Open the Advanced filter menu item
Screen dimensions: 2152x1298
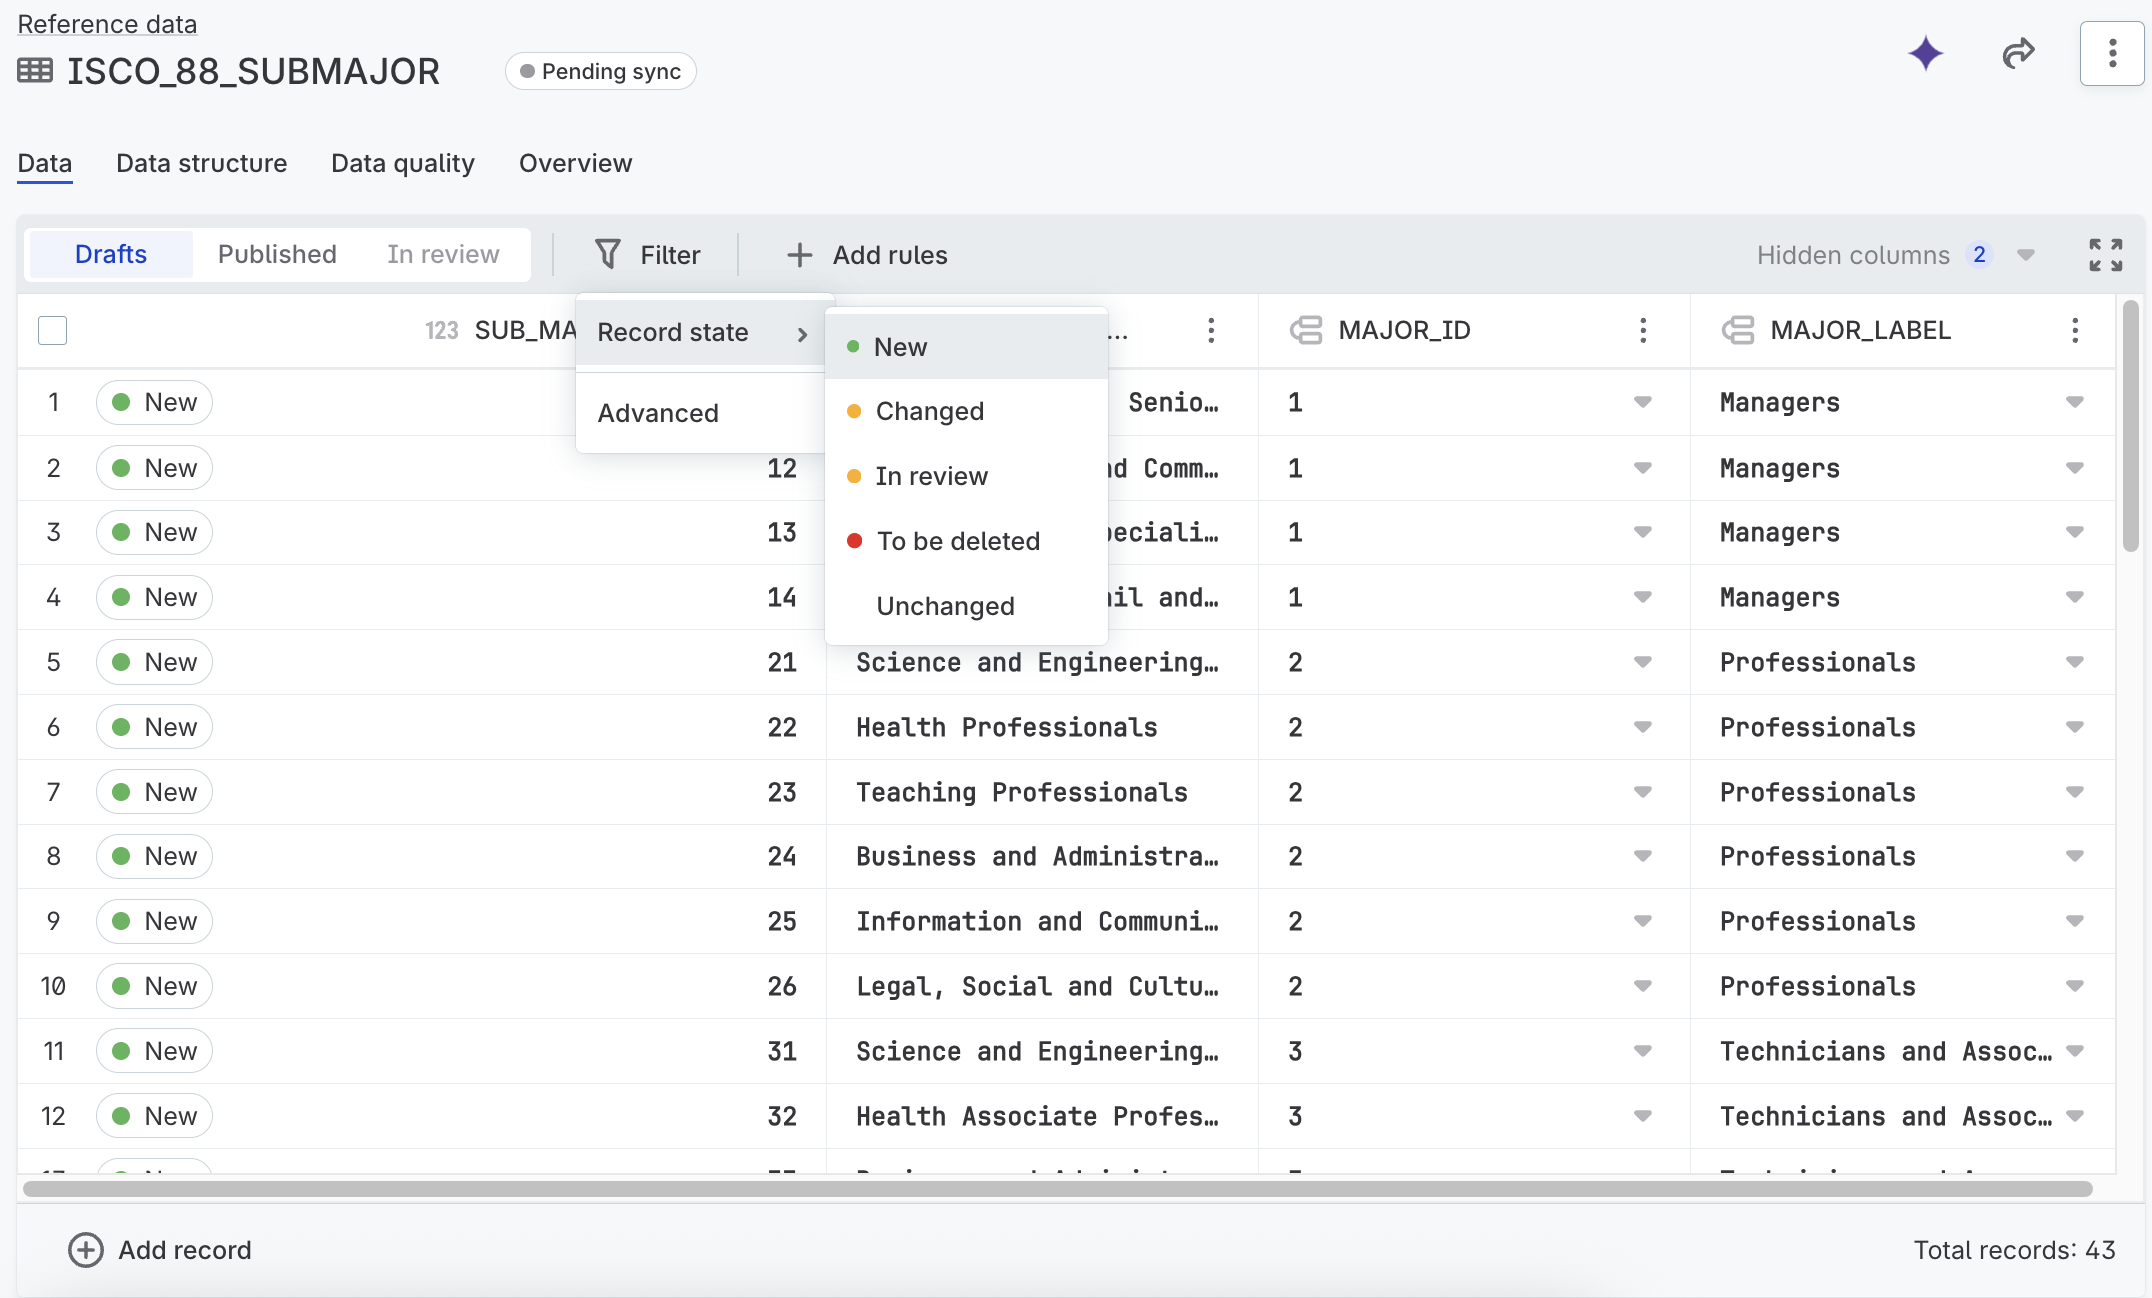[x=658, y=412]
